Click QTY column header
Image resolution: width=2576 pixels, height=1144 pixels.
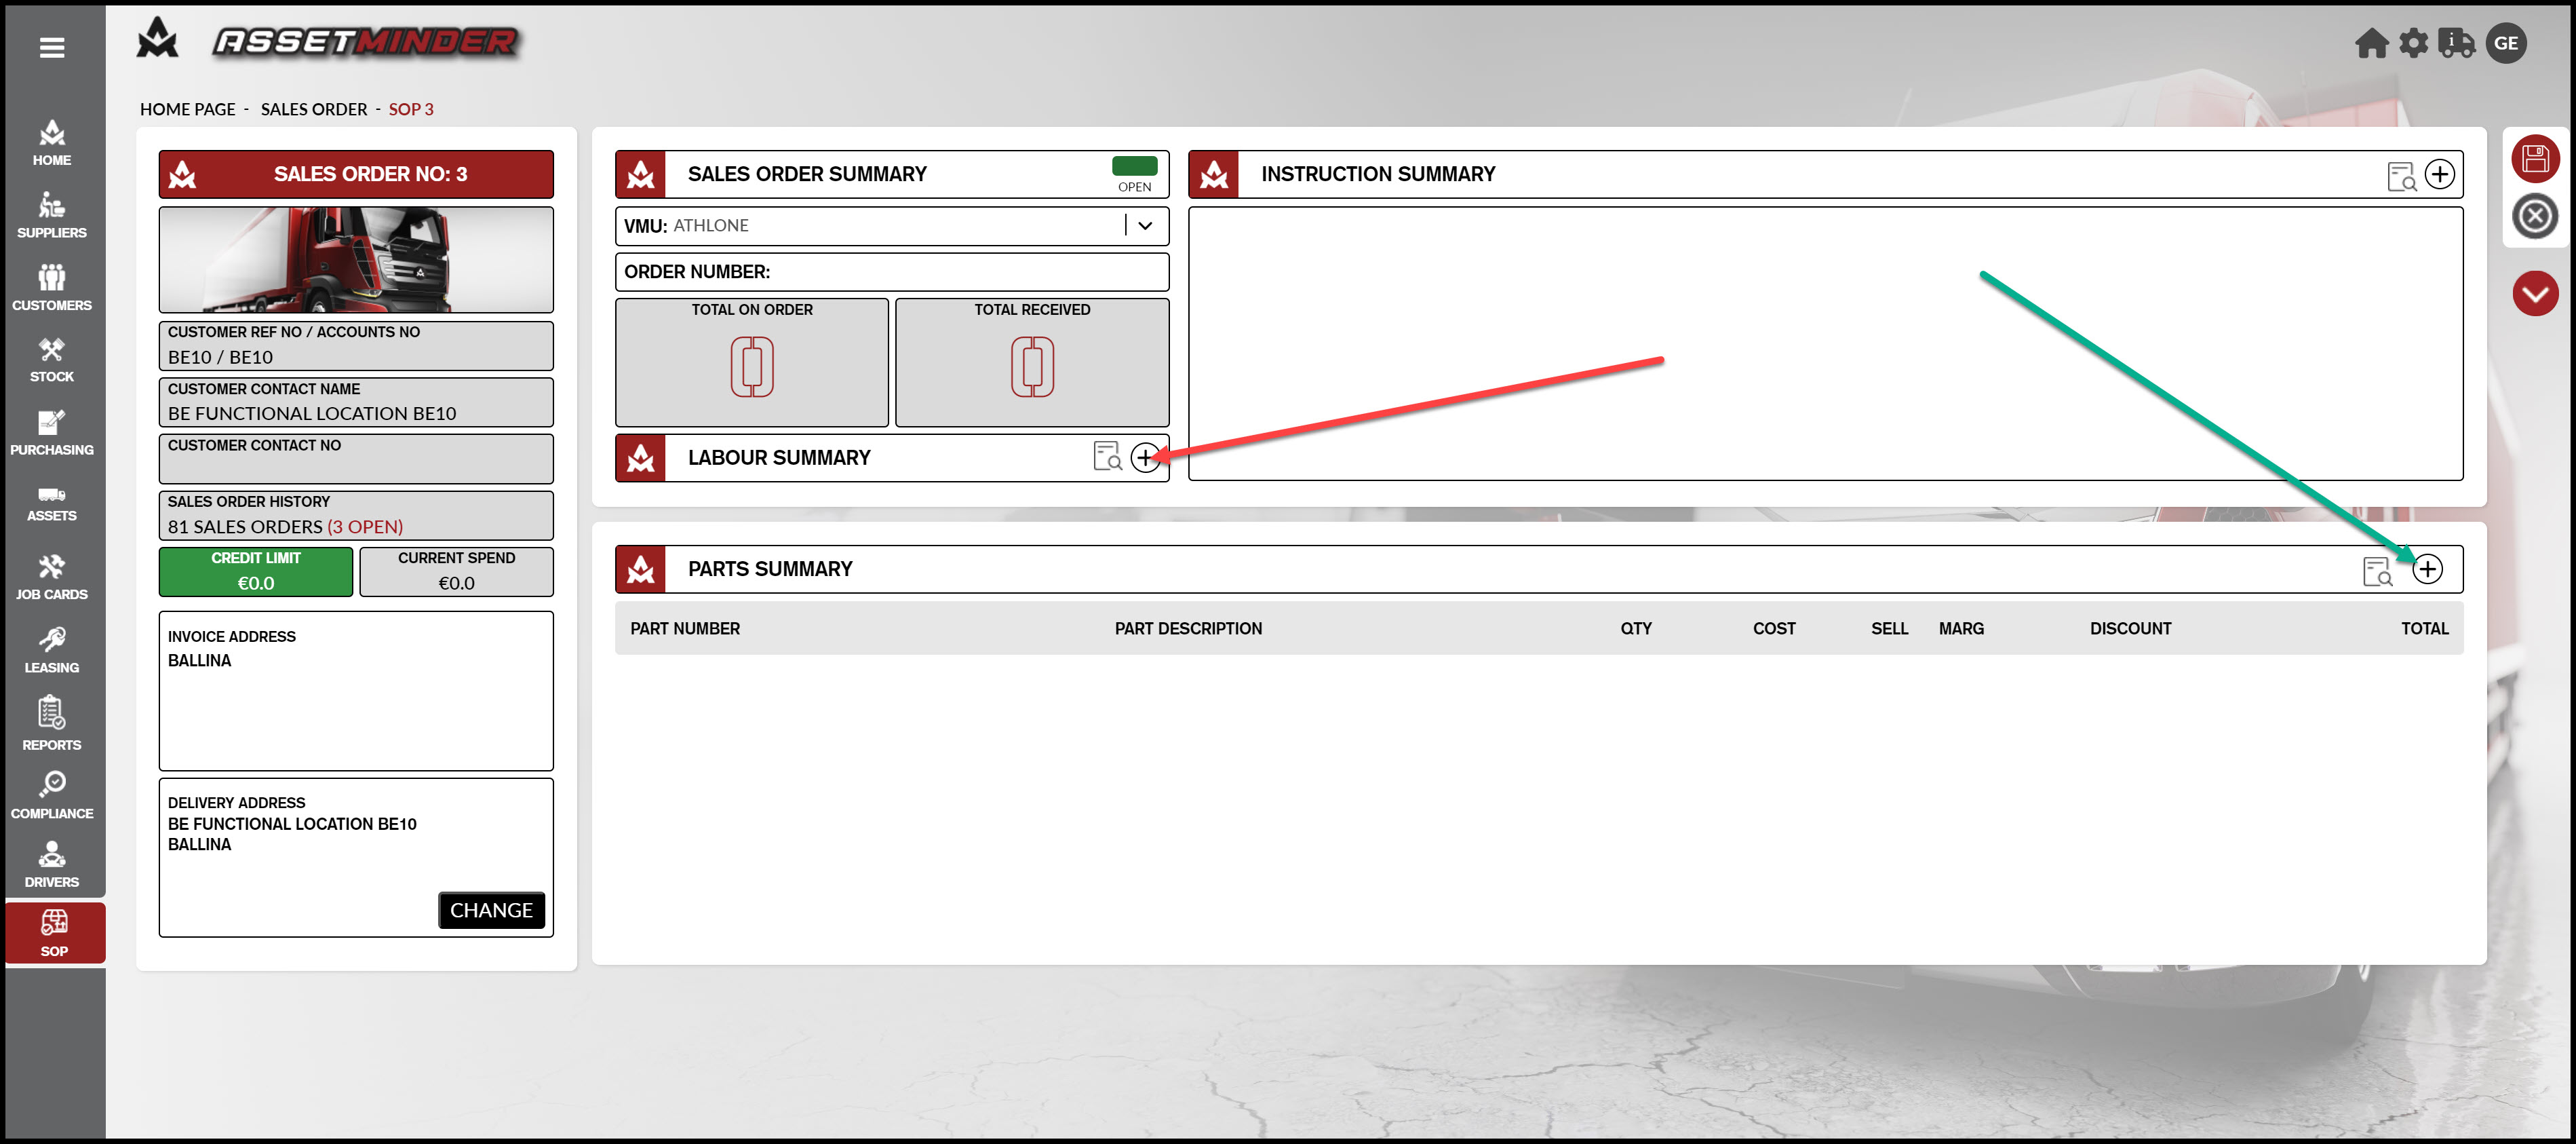pyautogui.click(x=1636, y=629)
